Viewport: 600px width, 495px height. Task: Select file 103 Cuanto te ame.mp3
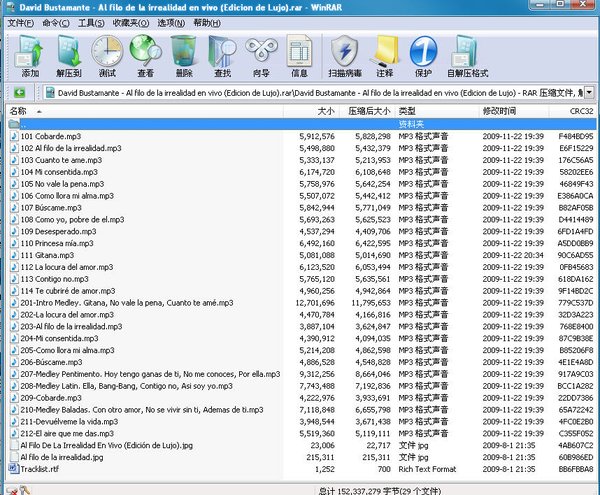(x=61, y=160)
